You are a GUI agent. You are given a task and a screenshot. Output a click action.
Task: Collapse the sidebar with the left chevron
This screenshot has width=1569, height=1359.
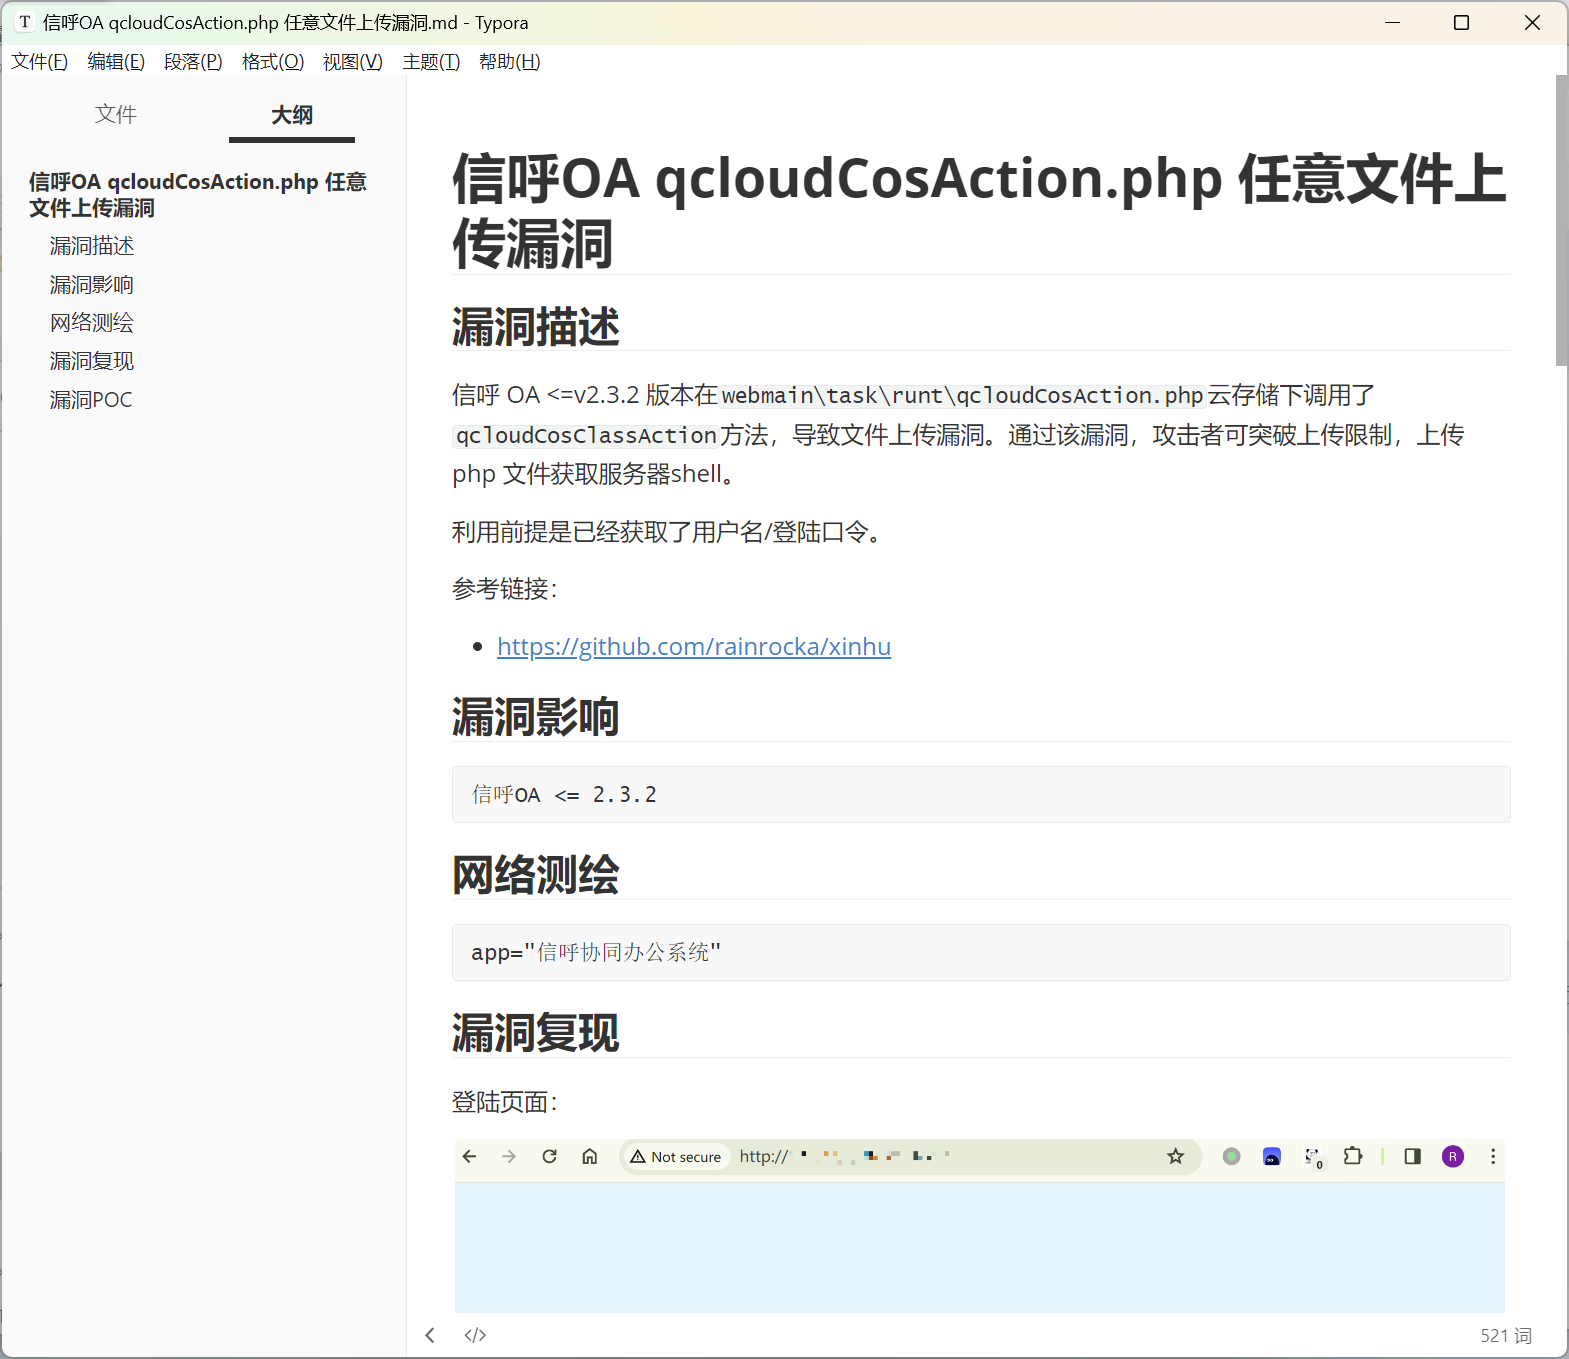click(x=430, y=1335)
